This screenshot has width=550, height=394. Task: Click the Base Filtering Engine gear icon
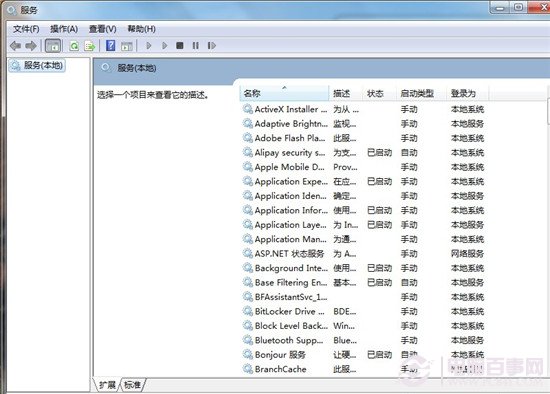248,282
